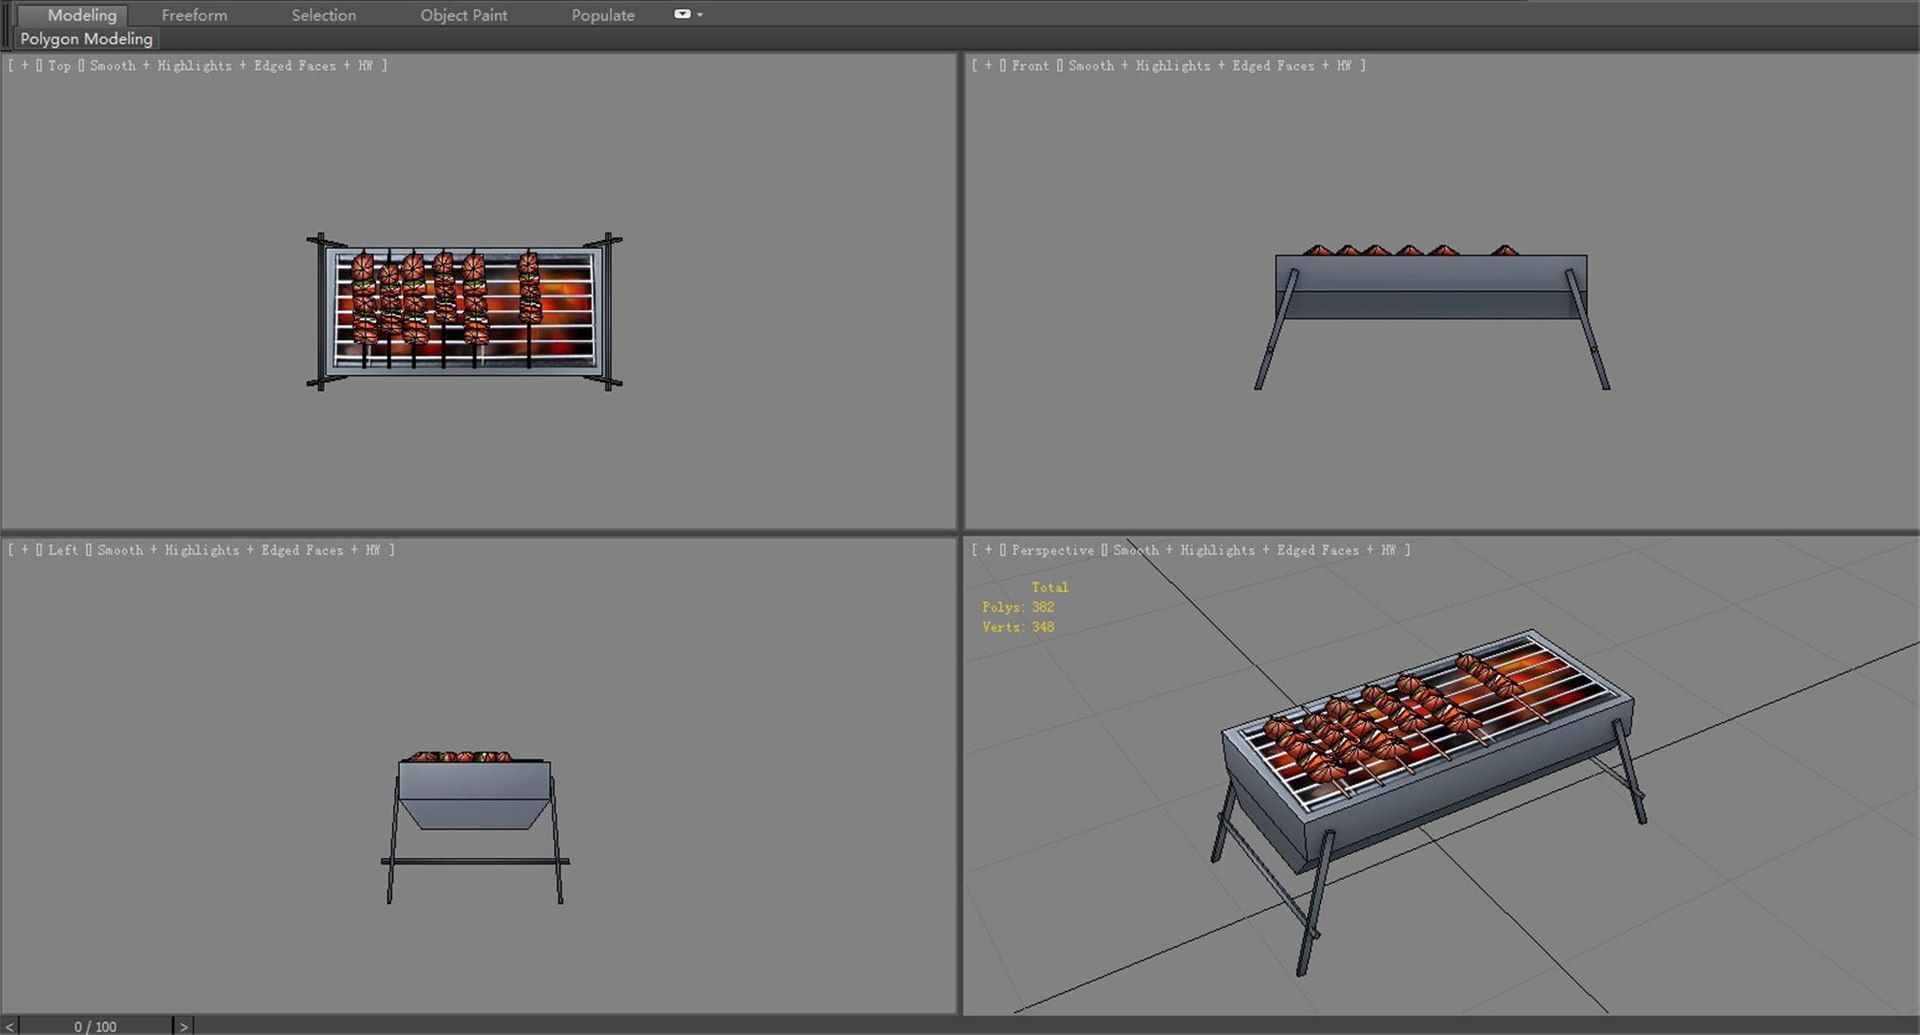Click the 'Verts: 348' statistics text
The width and height of the screenshot is (1920, 1035).
tap(1018, 627)
